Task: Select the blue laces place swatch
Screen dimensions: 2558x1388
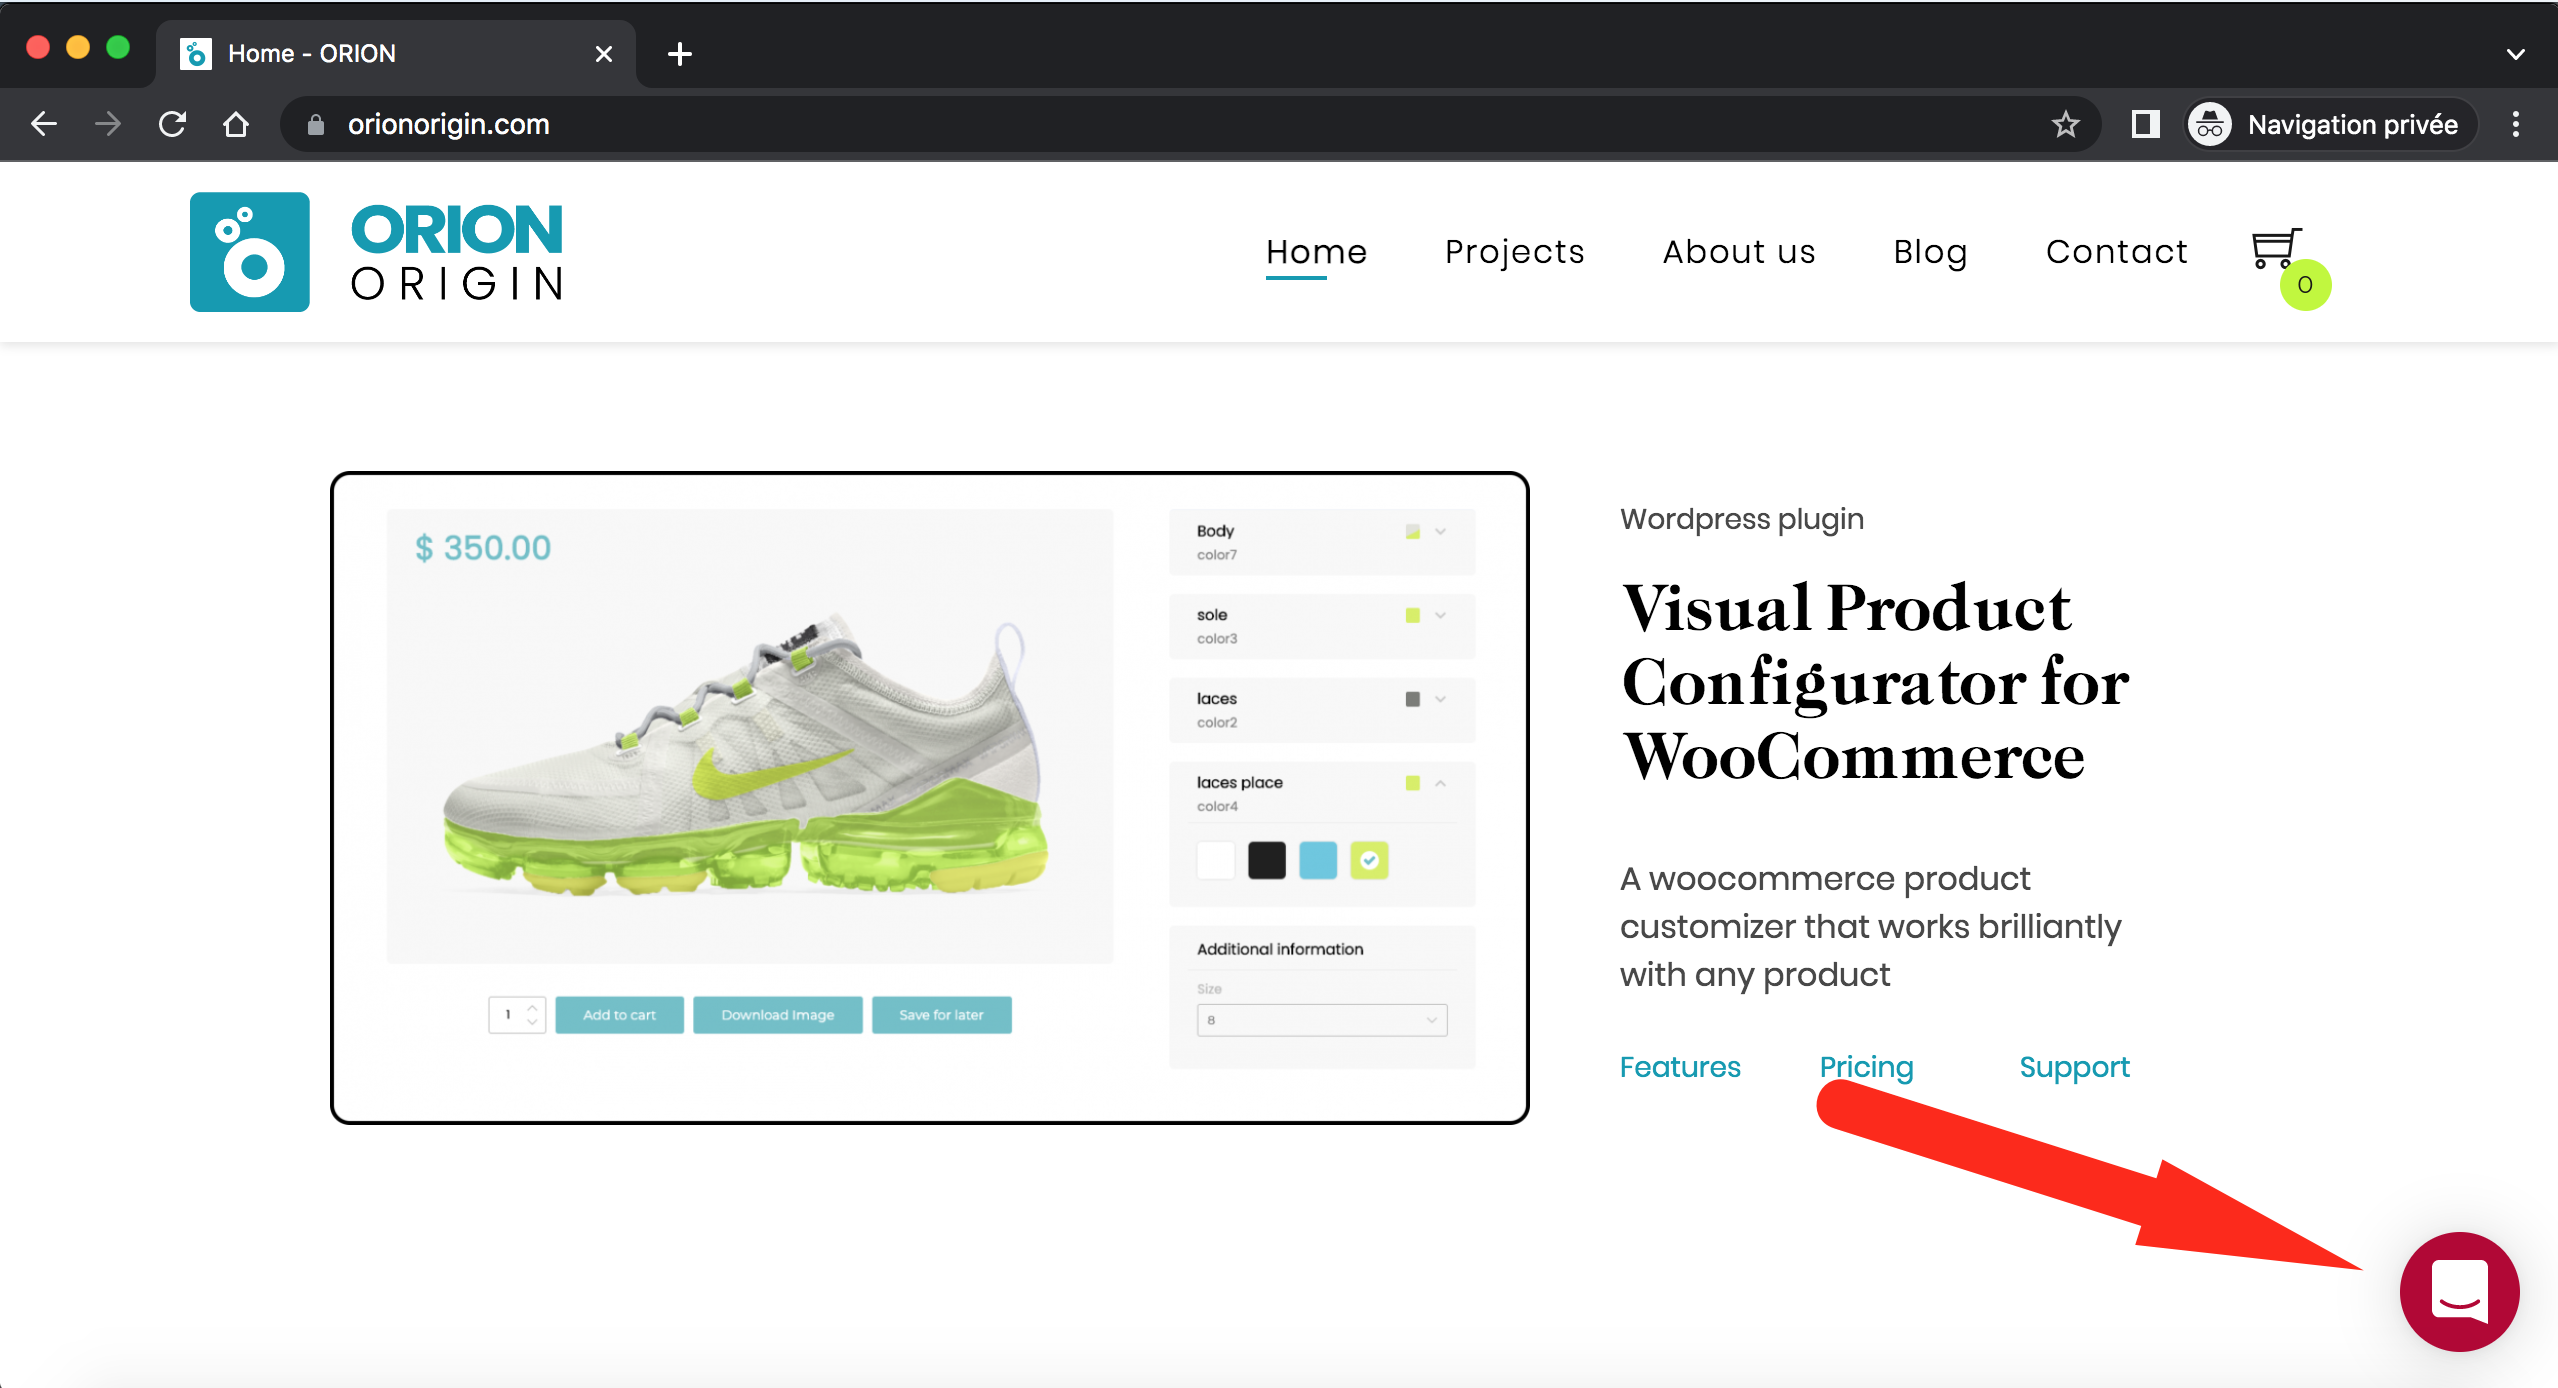Action: [1317, 860]
